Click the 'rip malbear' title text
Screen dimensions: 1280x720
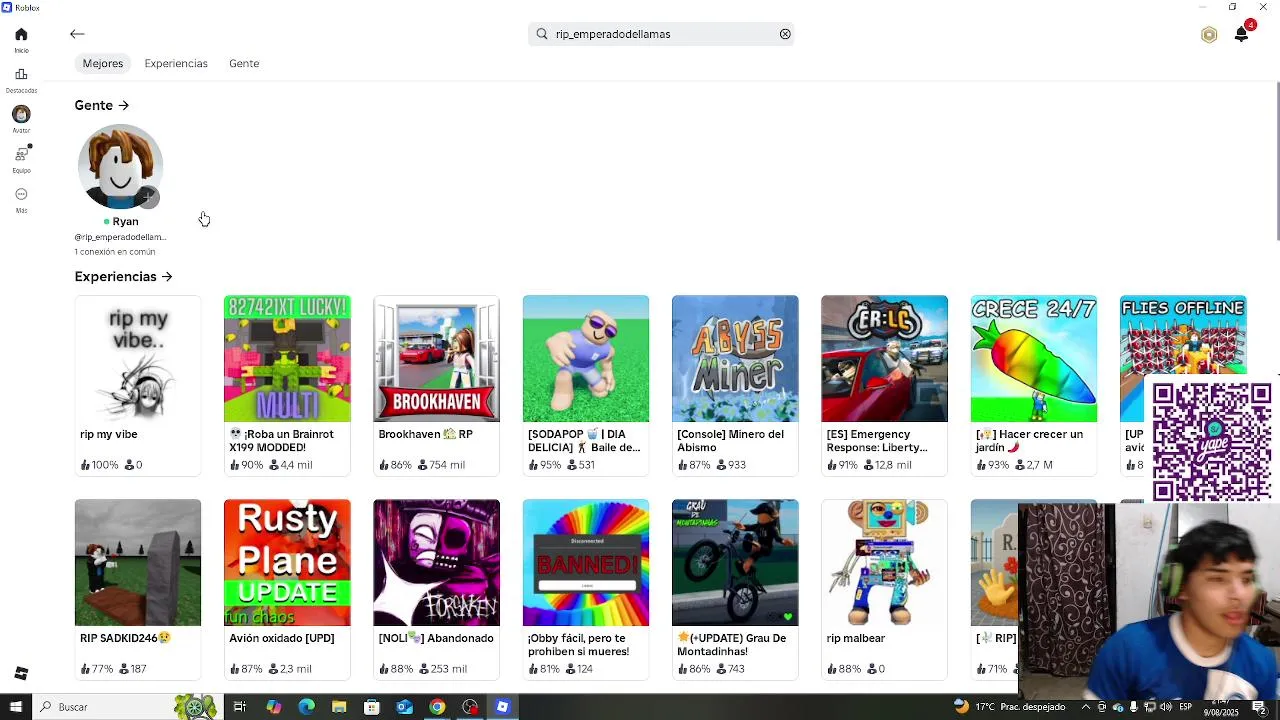[856, 638]
